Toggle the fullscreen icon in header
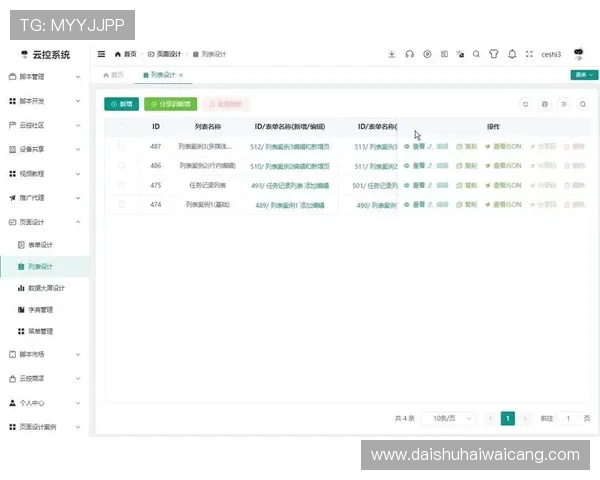600x480 pixels. click(529, 54)
